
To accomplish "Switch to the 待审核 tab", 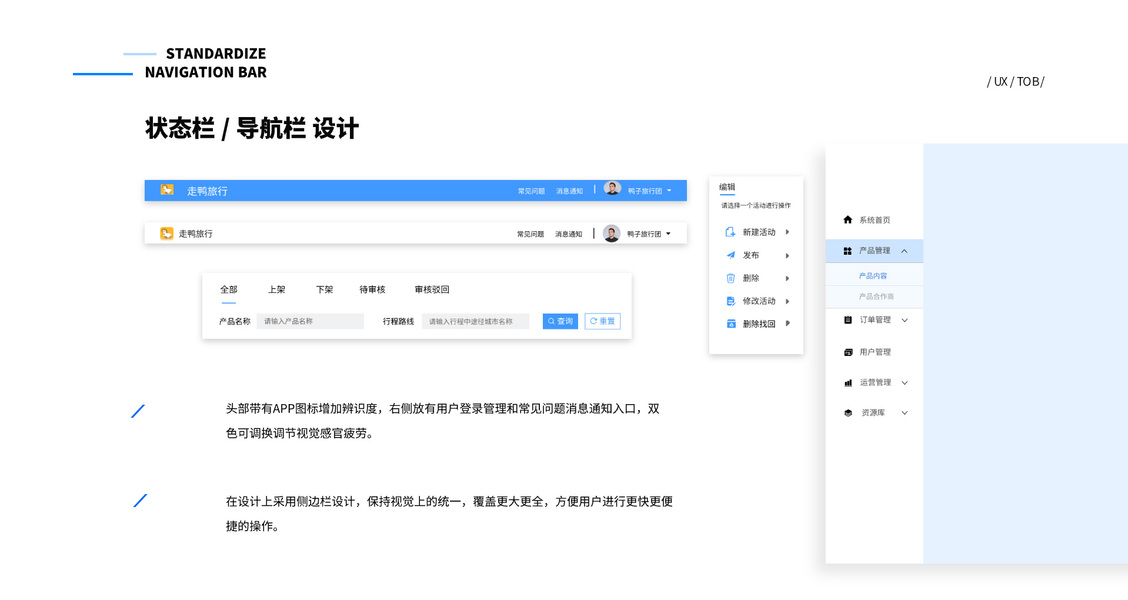I will point(373,289).
